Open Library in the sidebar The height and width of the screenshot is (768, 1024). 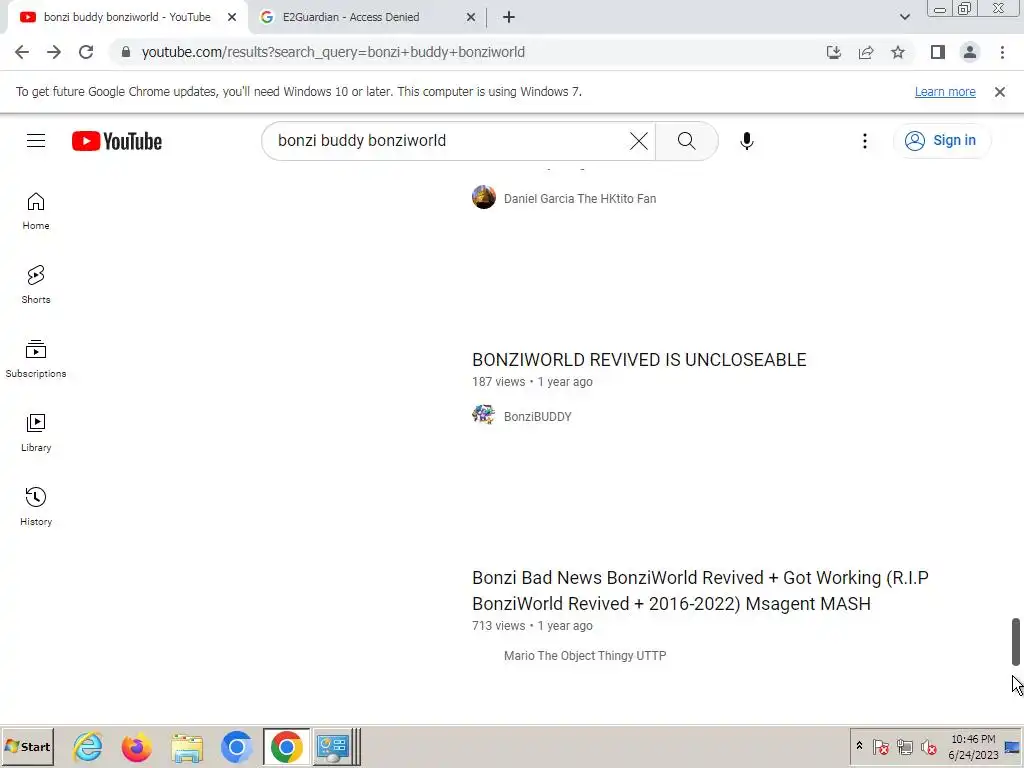coord(36,432)
